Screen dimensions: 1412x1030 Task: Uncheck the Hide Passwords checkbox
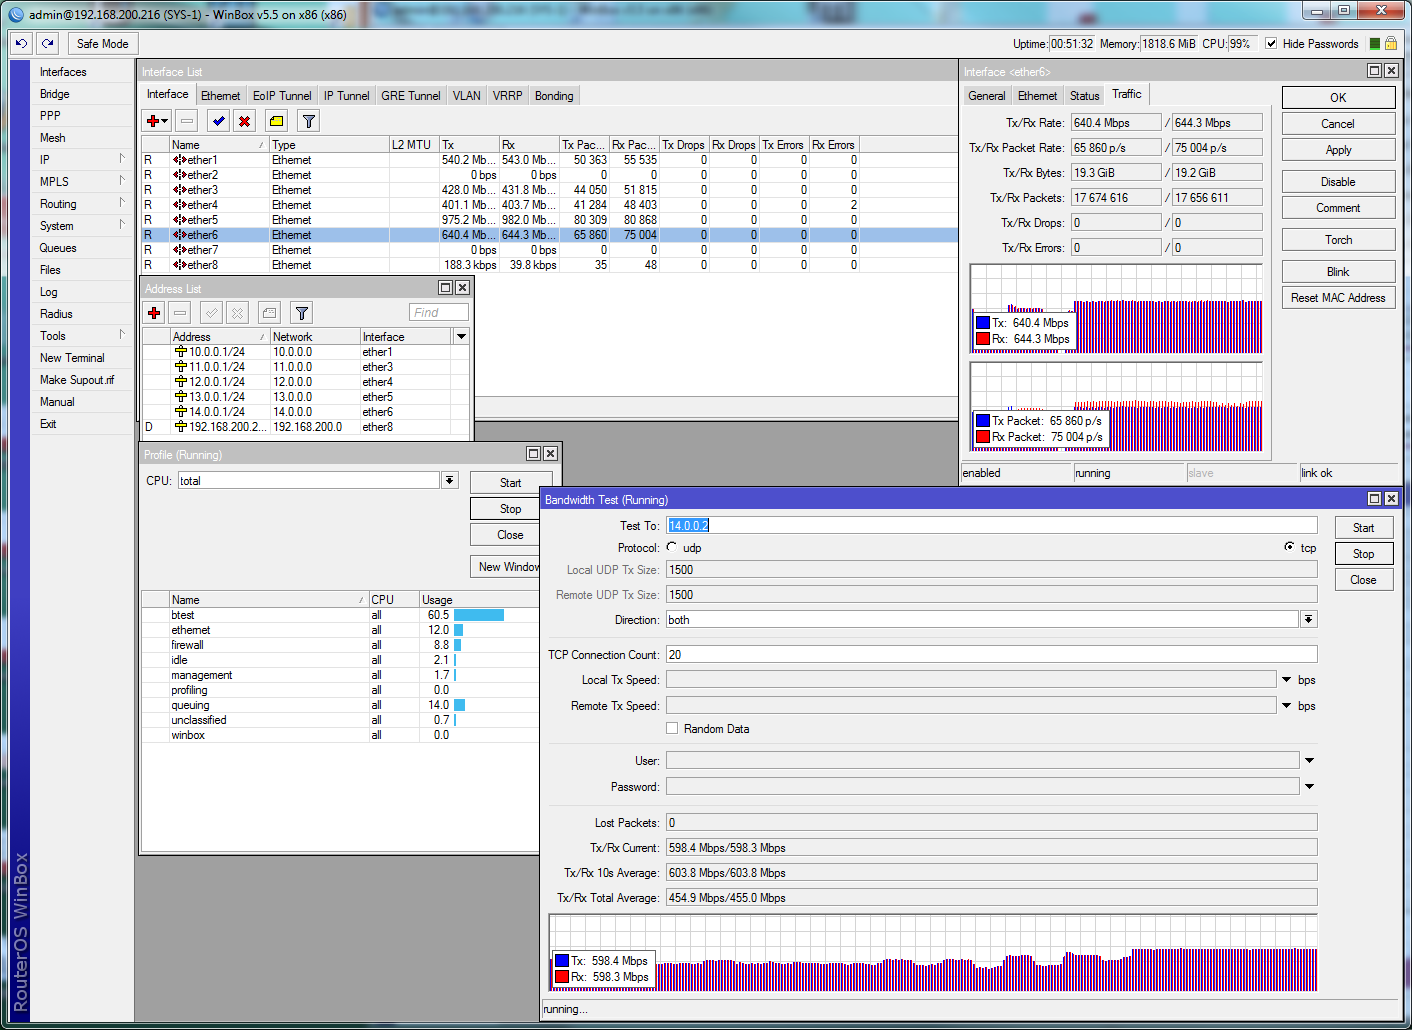(x=1270, y=44)
